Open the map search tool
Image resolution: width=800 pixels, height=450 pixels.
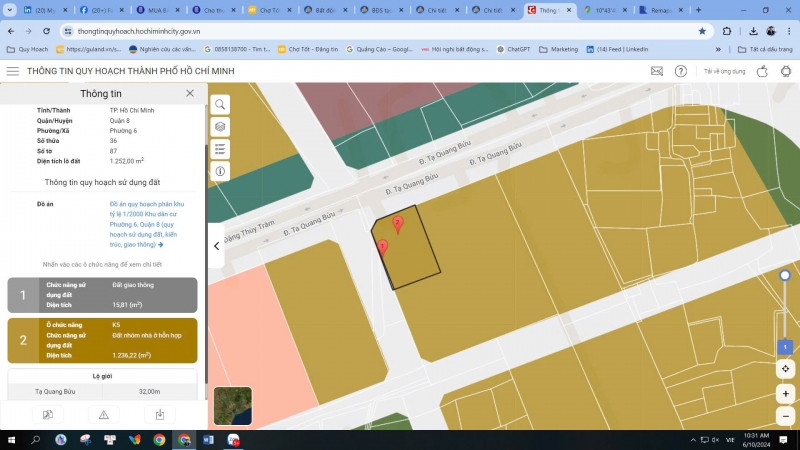220,105
